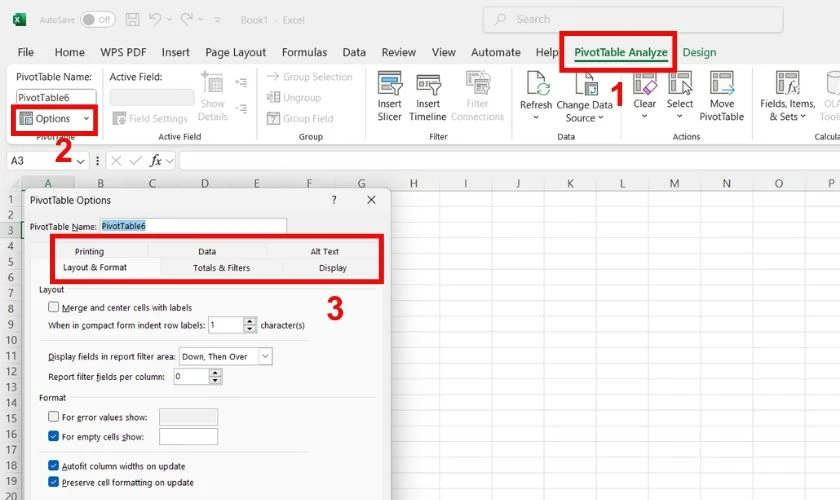This screenshot has width=840, height=500.
Task: Switch to the Insert ribbon tab
Action: (x=176, y=52)
